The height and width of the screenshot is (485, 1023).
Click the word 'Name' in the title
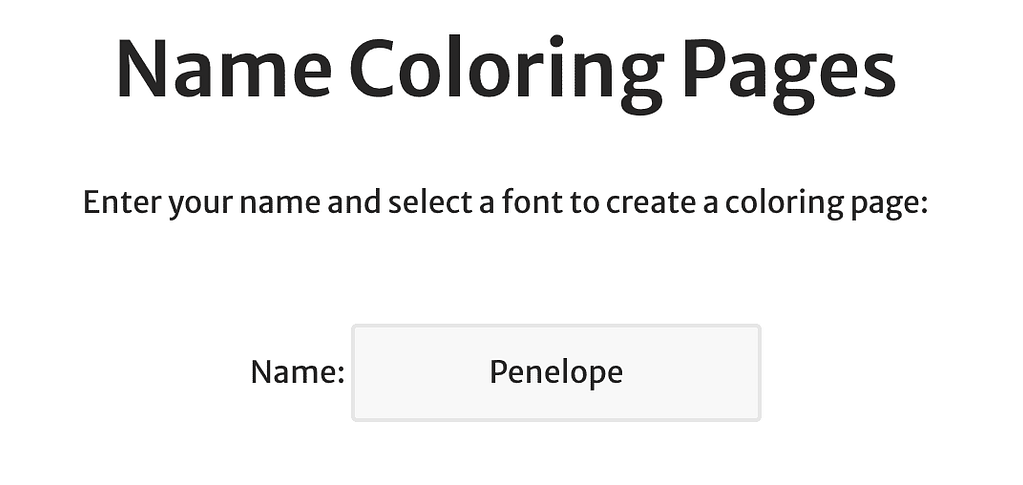[222, 70]
